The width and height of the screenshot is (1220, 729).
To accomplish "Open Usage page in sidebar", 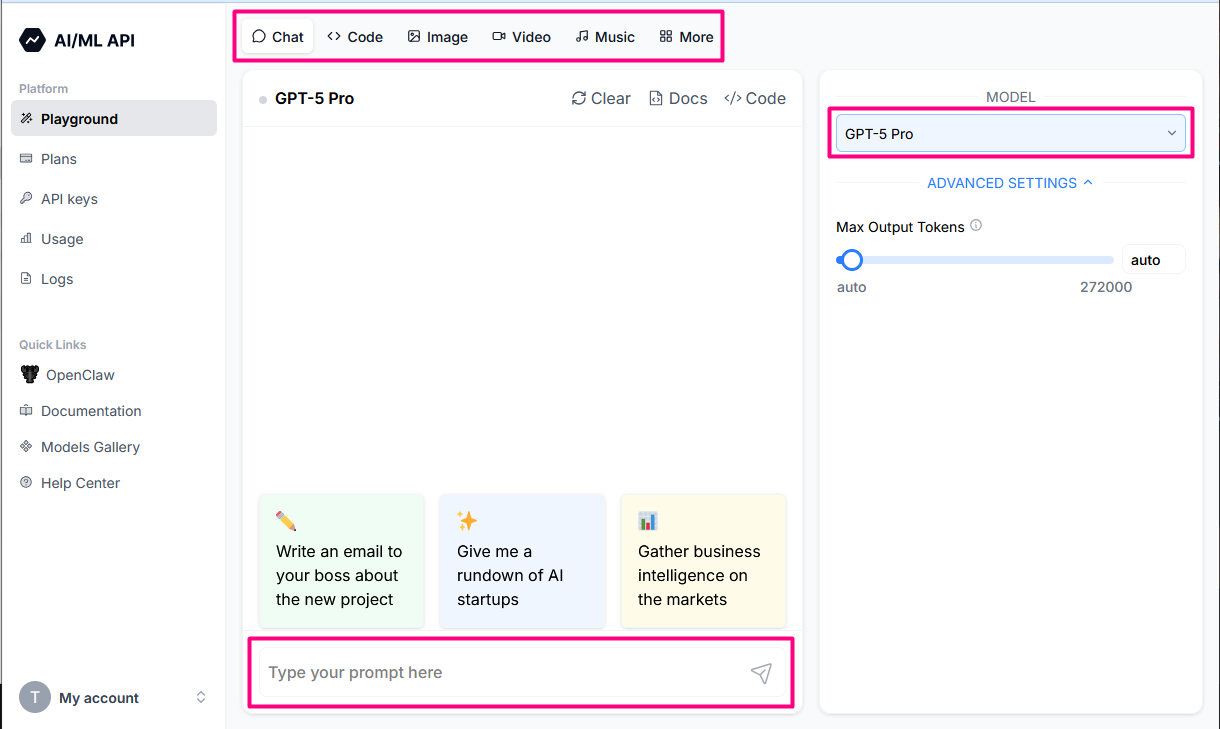I will (x=114, y=239).
